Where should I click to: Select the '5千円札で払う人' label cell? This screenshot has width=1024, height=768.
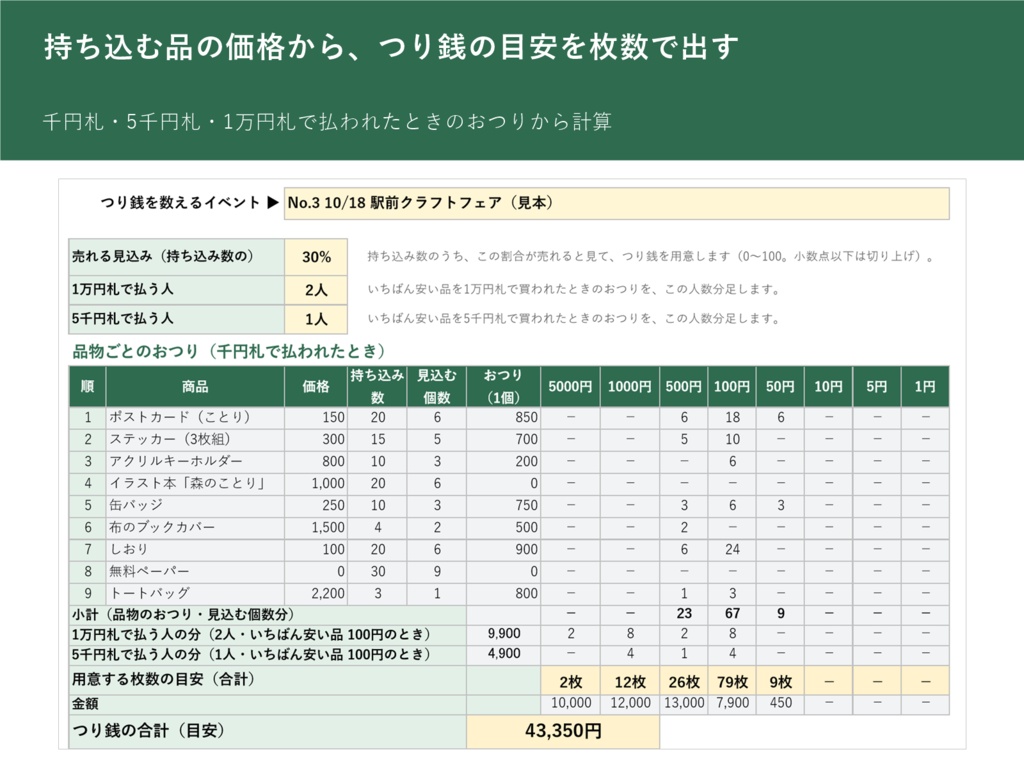(176, 319)
